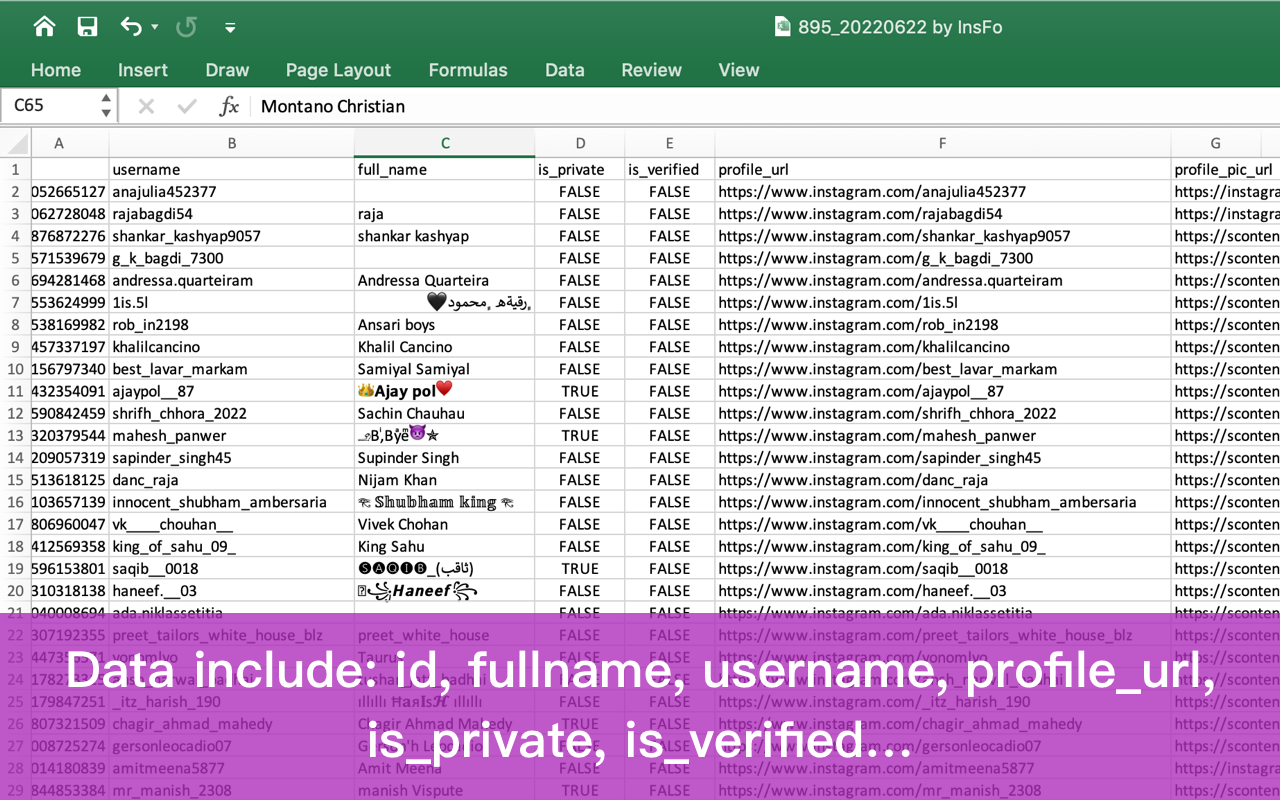
Task: Select column F header
Action: [942, 143]
